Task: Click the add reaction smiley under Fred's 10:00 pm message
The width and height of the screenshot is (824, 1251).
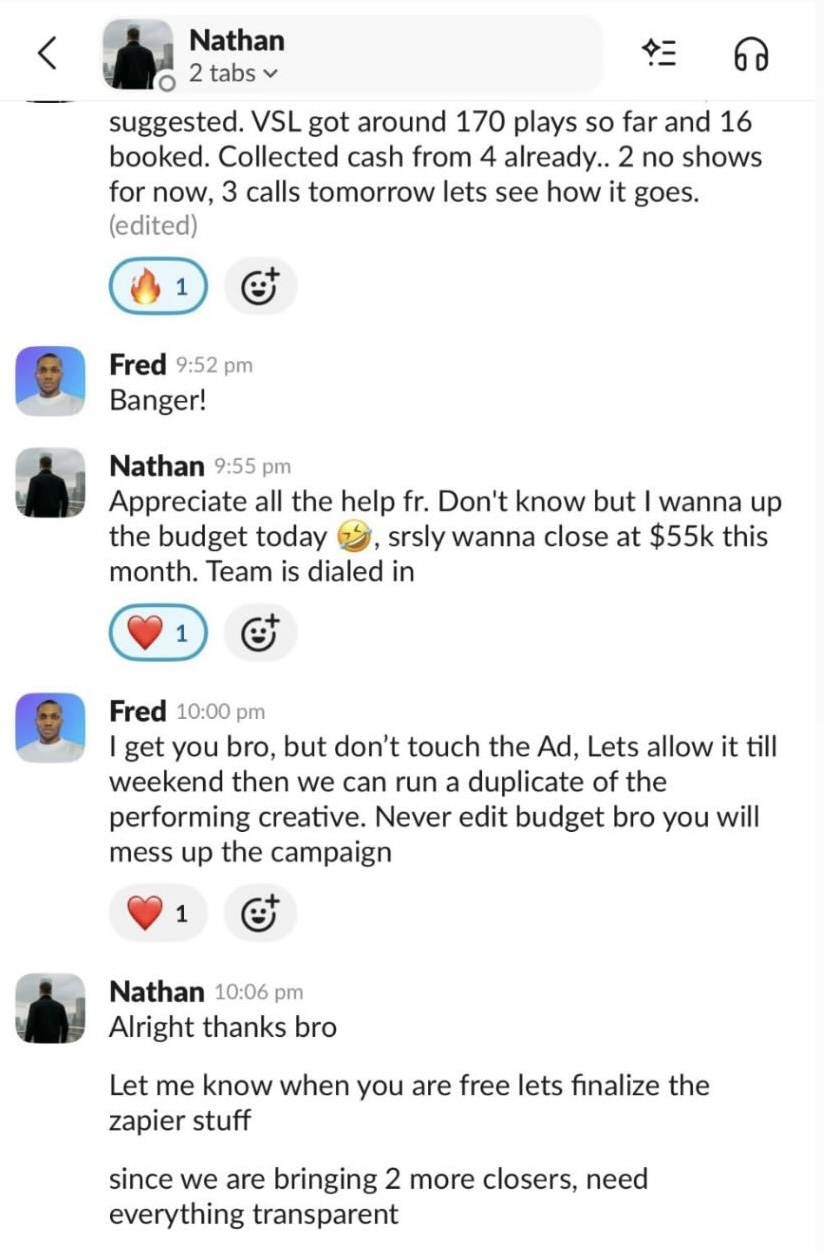Action: coord(261,911)
